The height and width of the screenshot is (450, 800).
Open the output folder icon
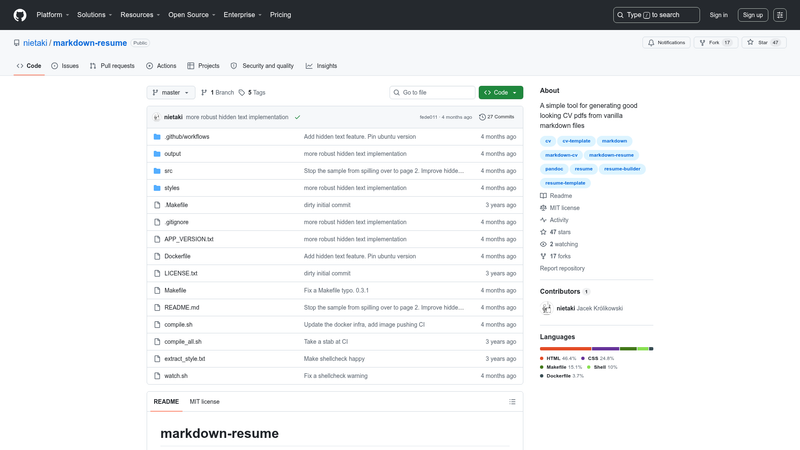pyautogui.click(x=157, y=154)
